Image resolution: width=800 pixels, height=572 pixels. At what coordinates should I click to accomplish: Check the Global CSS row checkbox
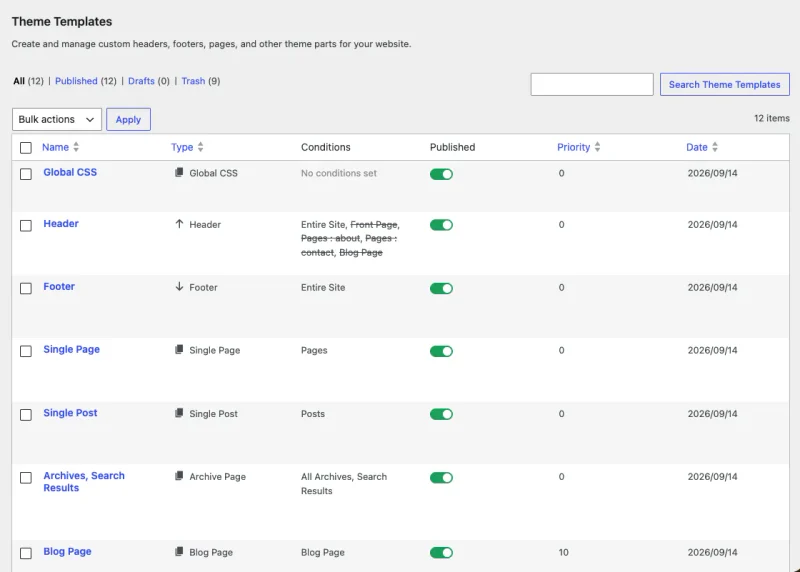[26, 174]
